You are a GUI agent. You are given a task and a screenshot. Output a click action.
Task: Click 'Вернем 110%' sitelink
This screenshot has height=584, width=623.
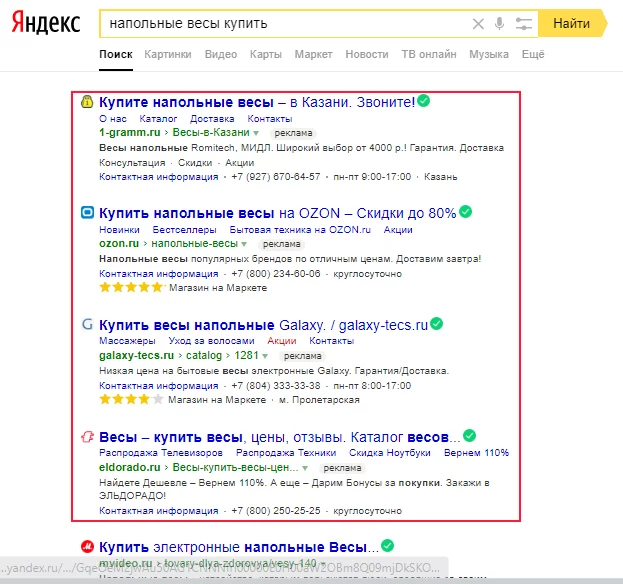(476, 453)
